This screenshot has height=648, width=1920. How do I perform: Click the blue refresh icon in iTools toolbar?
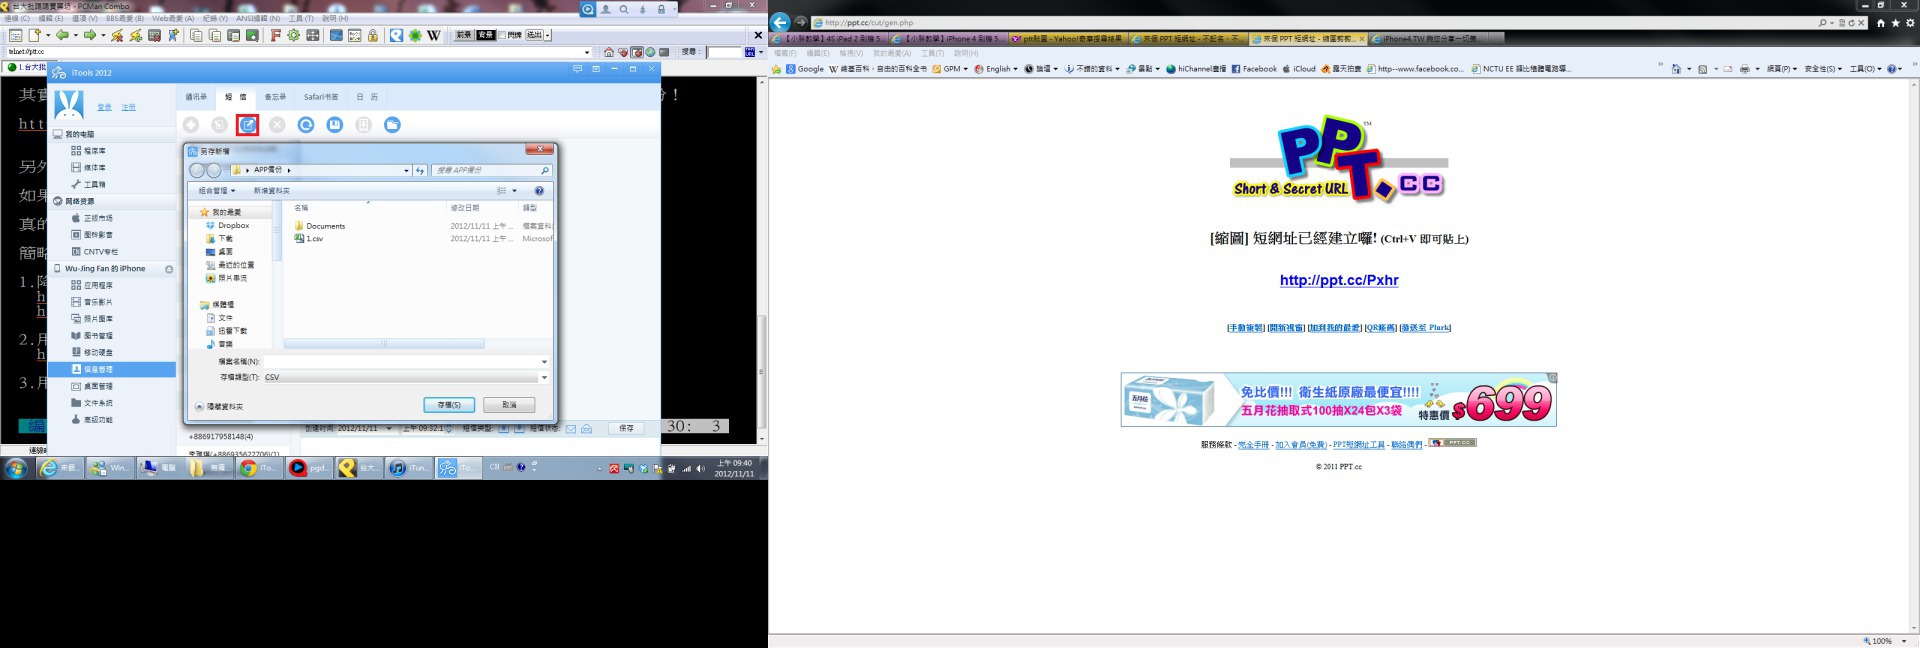[x=306, y=124]
